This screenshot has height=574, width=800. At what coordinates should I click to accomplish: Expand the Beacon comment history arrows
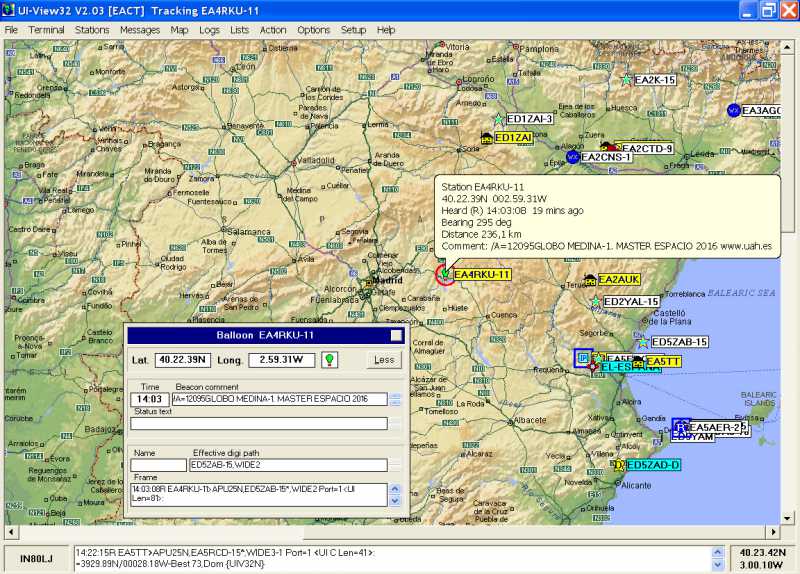[396, 399]
